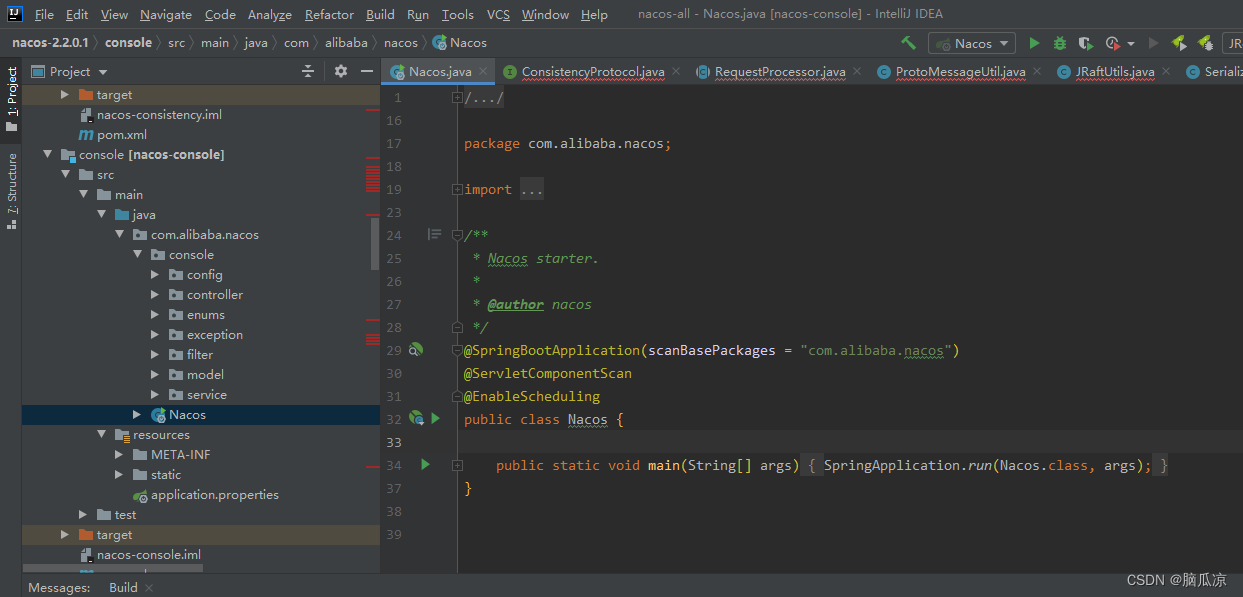Toggle rendered doc view icon on line 24
This screenshot has width=1243, height=597.
click(x=434, y=234)
